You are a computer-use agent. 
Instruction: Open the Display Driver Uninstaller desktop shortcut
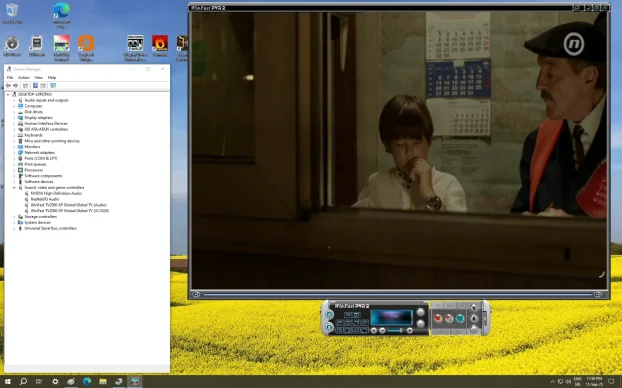pos(135,48)
